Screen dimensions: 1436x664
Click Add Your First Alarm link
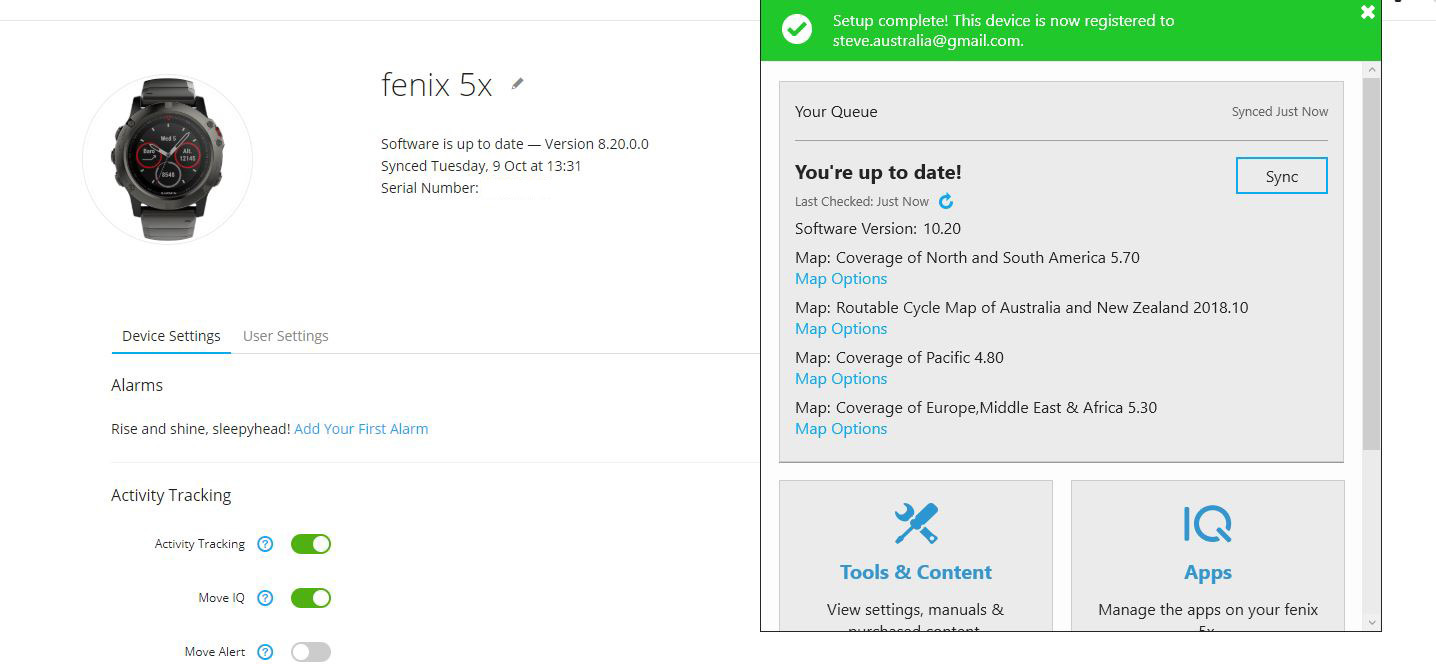[361, 429]
